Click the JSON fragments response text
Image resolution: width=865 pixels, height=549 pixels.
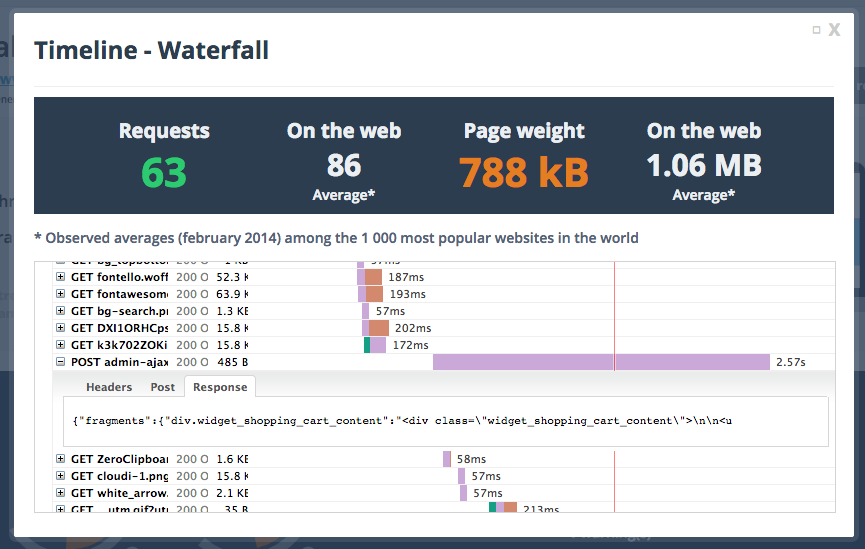[x=402, y=421]
